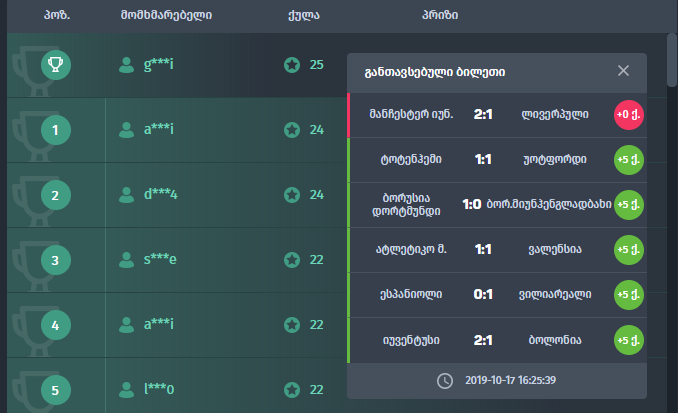
Task: Click the star icon in d***4's row
Action: coord(291,195)
